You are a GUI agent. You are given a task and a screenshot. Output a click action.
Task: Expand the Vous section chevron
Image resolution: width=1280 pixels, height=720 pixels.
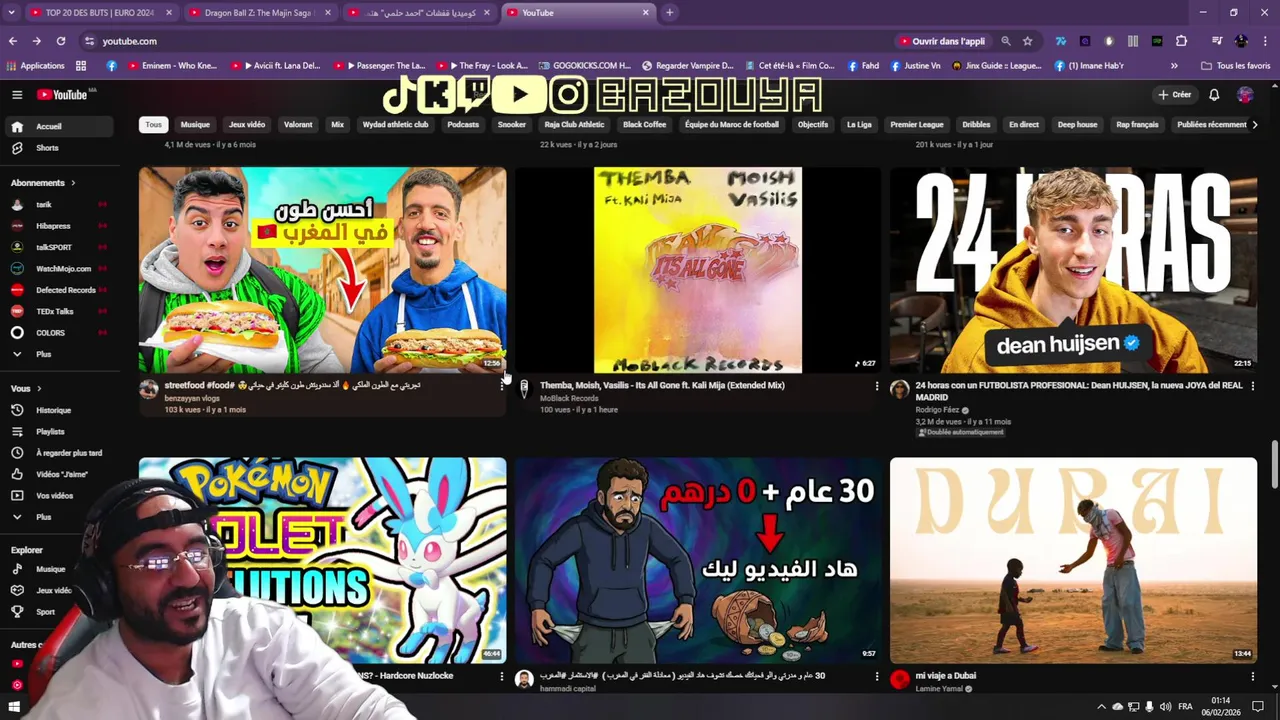pos(39,388)
